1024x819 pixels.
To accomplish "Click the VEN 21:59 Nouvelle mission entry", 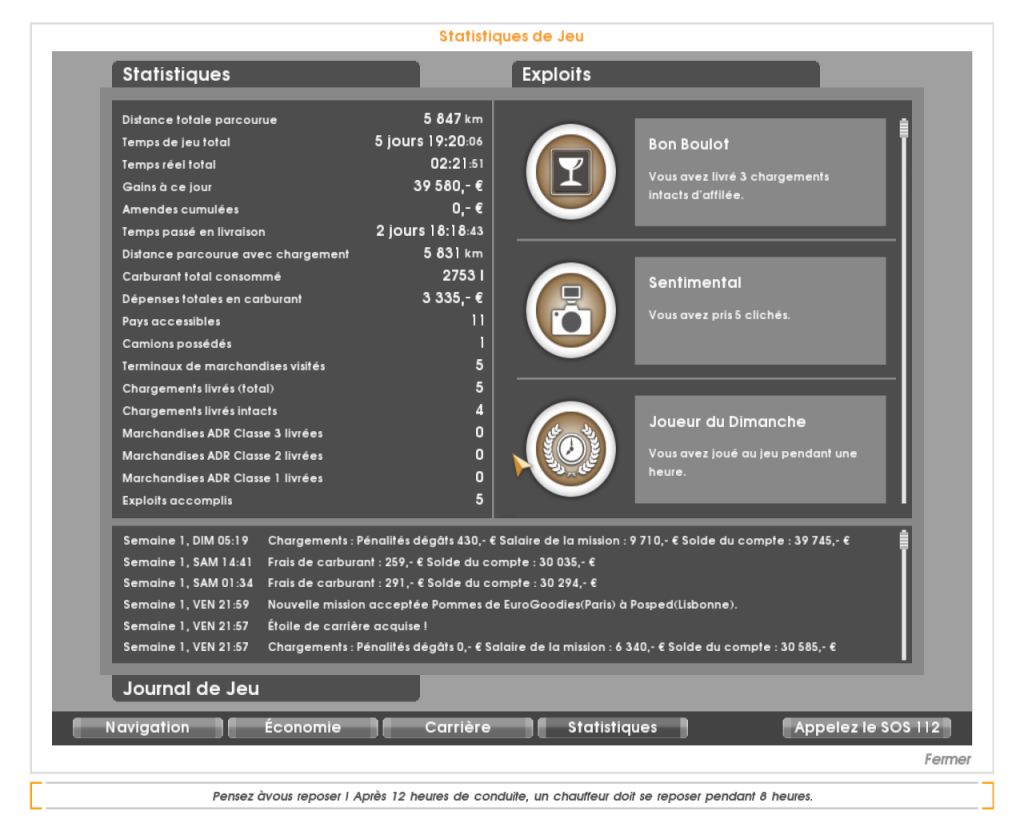I will tap(430, 605).
